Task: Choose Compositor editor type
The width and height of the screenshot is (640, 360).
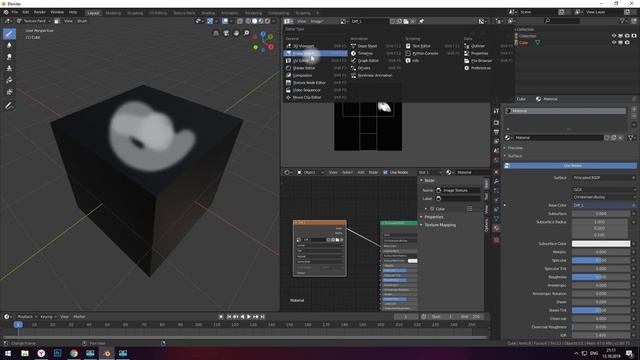Action: click(315, 76)
